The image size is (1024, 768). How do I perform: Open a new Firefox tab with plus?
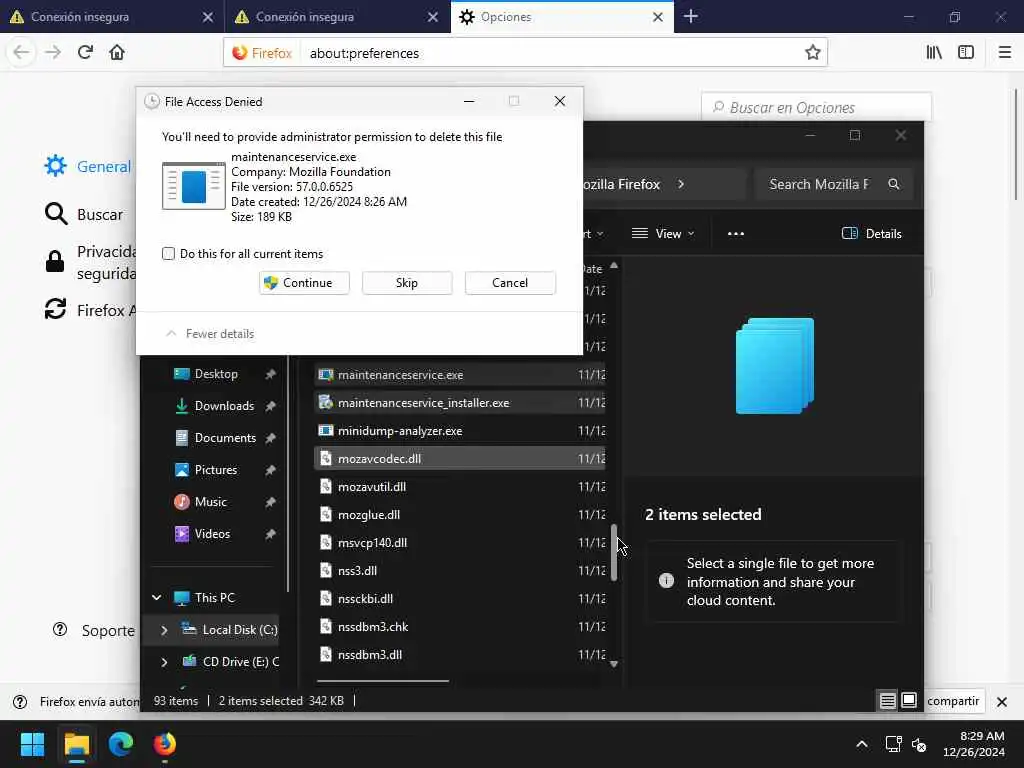click(x=690, y=16)
